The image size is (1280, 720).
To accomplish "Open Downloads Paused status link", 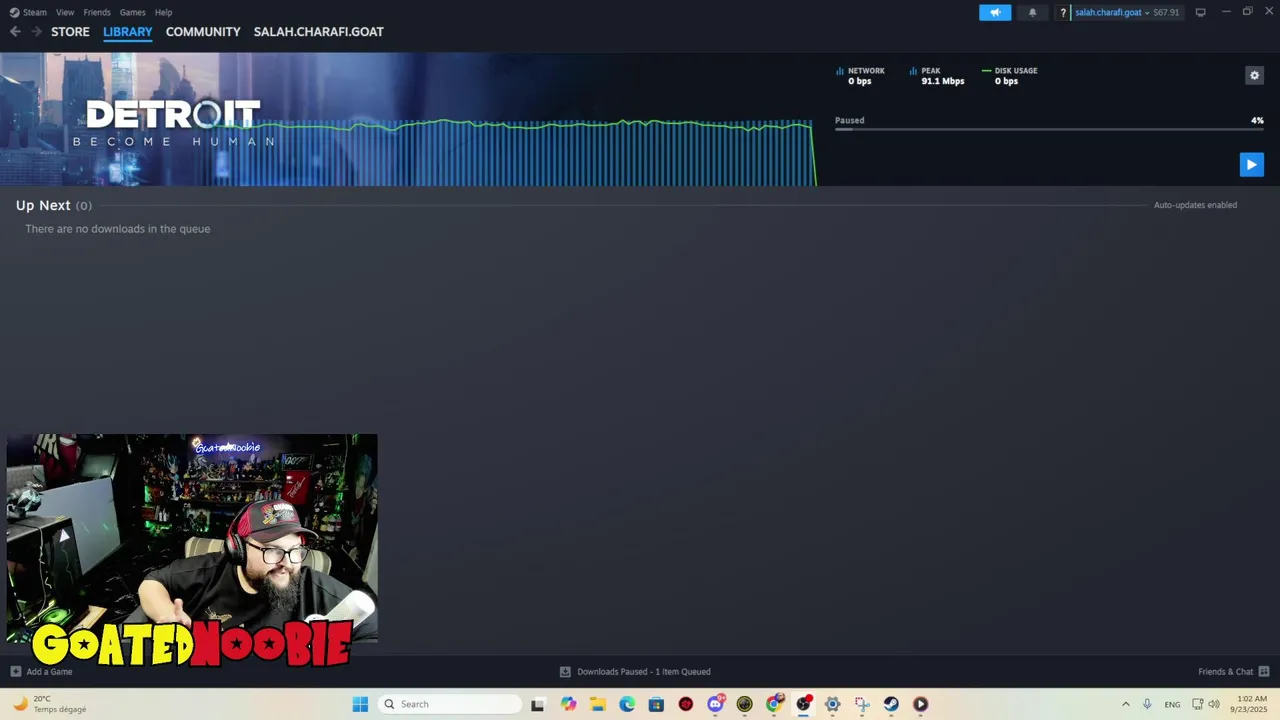I will tap(644, 672).
